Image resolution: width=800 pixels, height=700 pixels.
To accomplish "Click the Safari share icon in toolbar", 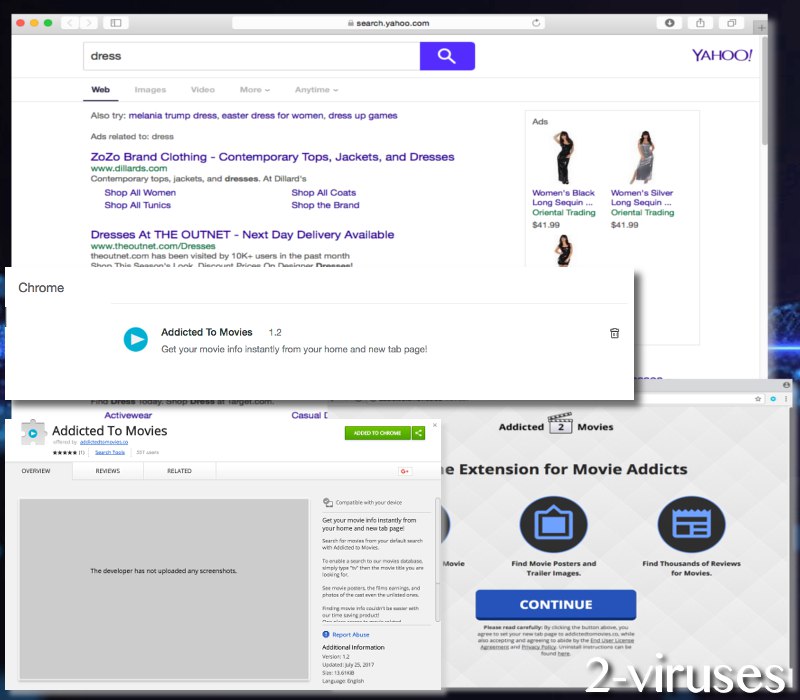I will tap(699, 23).
